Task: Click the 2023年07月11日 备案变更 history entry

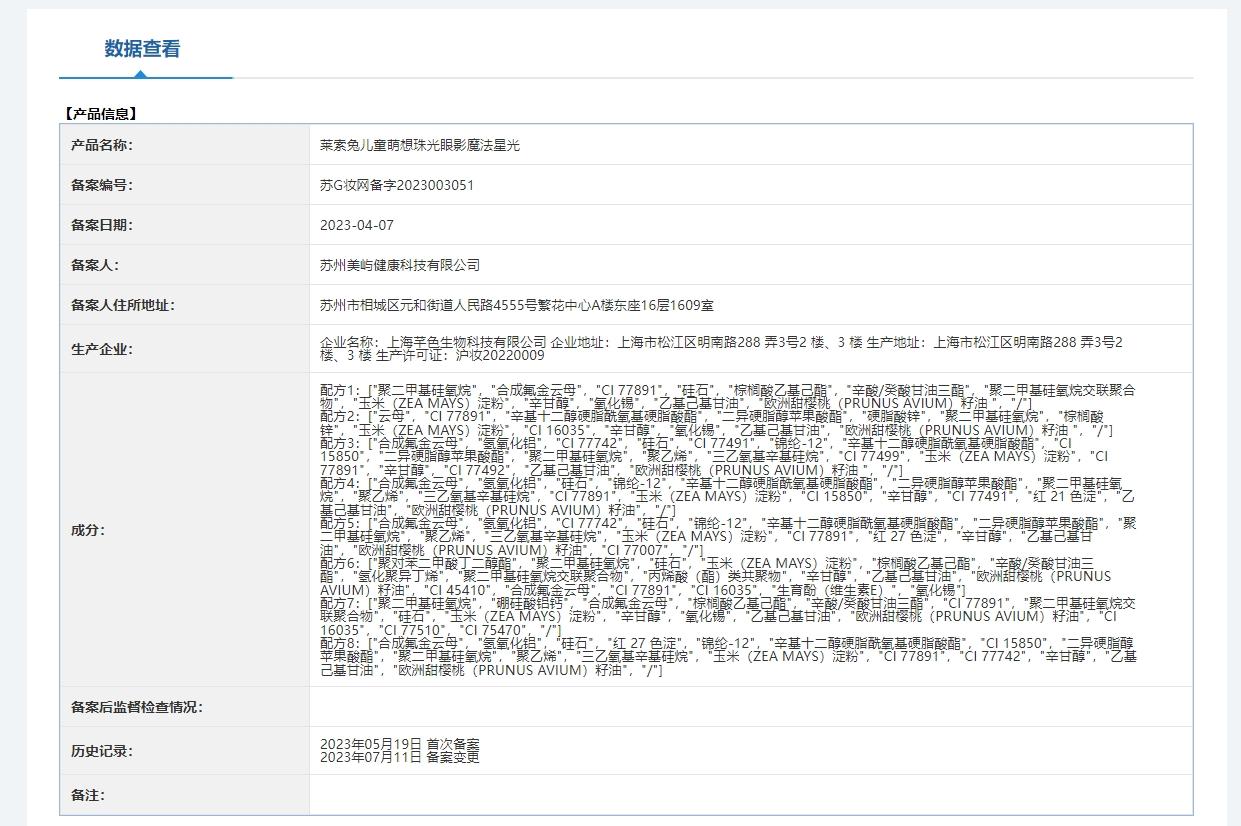Action: [x=400, y=758]
